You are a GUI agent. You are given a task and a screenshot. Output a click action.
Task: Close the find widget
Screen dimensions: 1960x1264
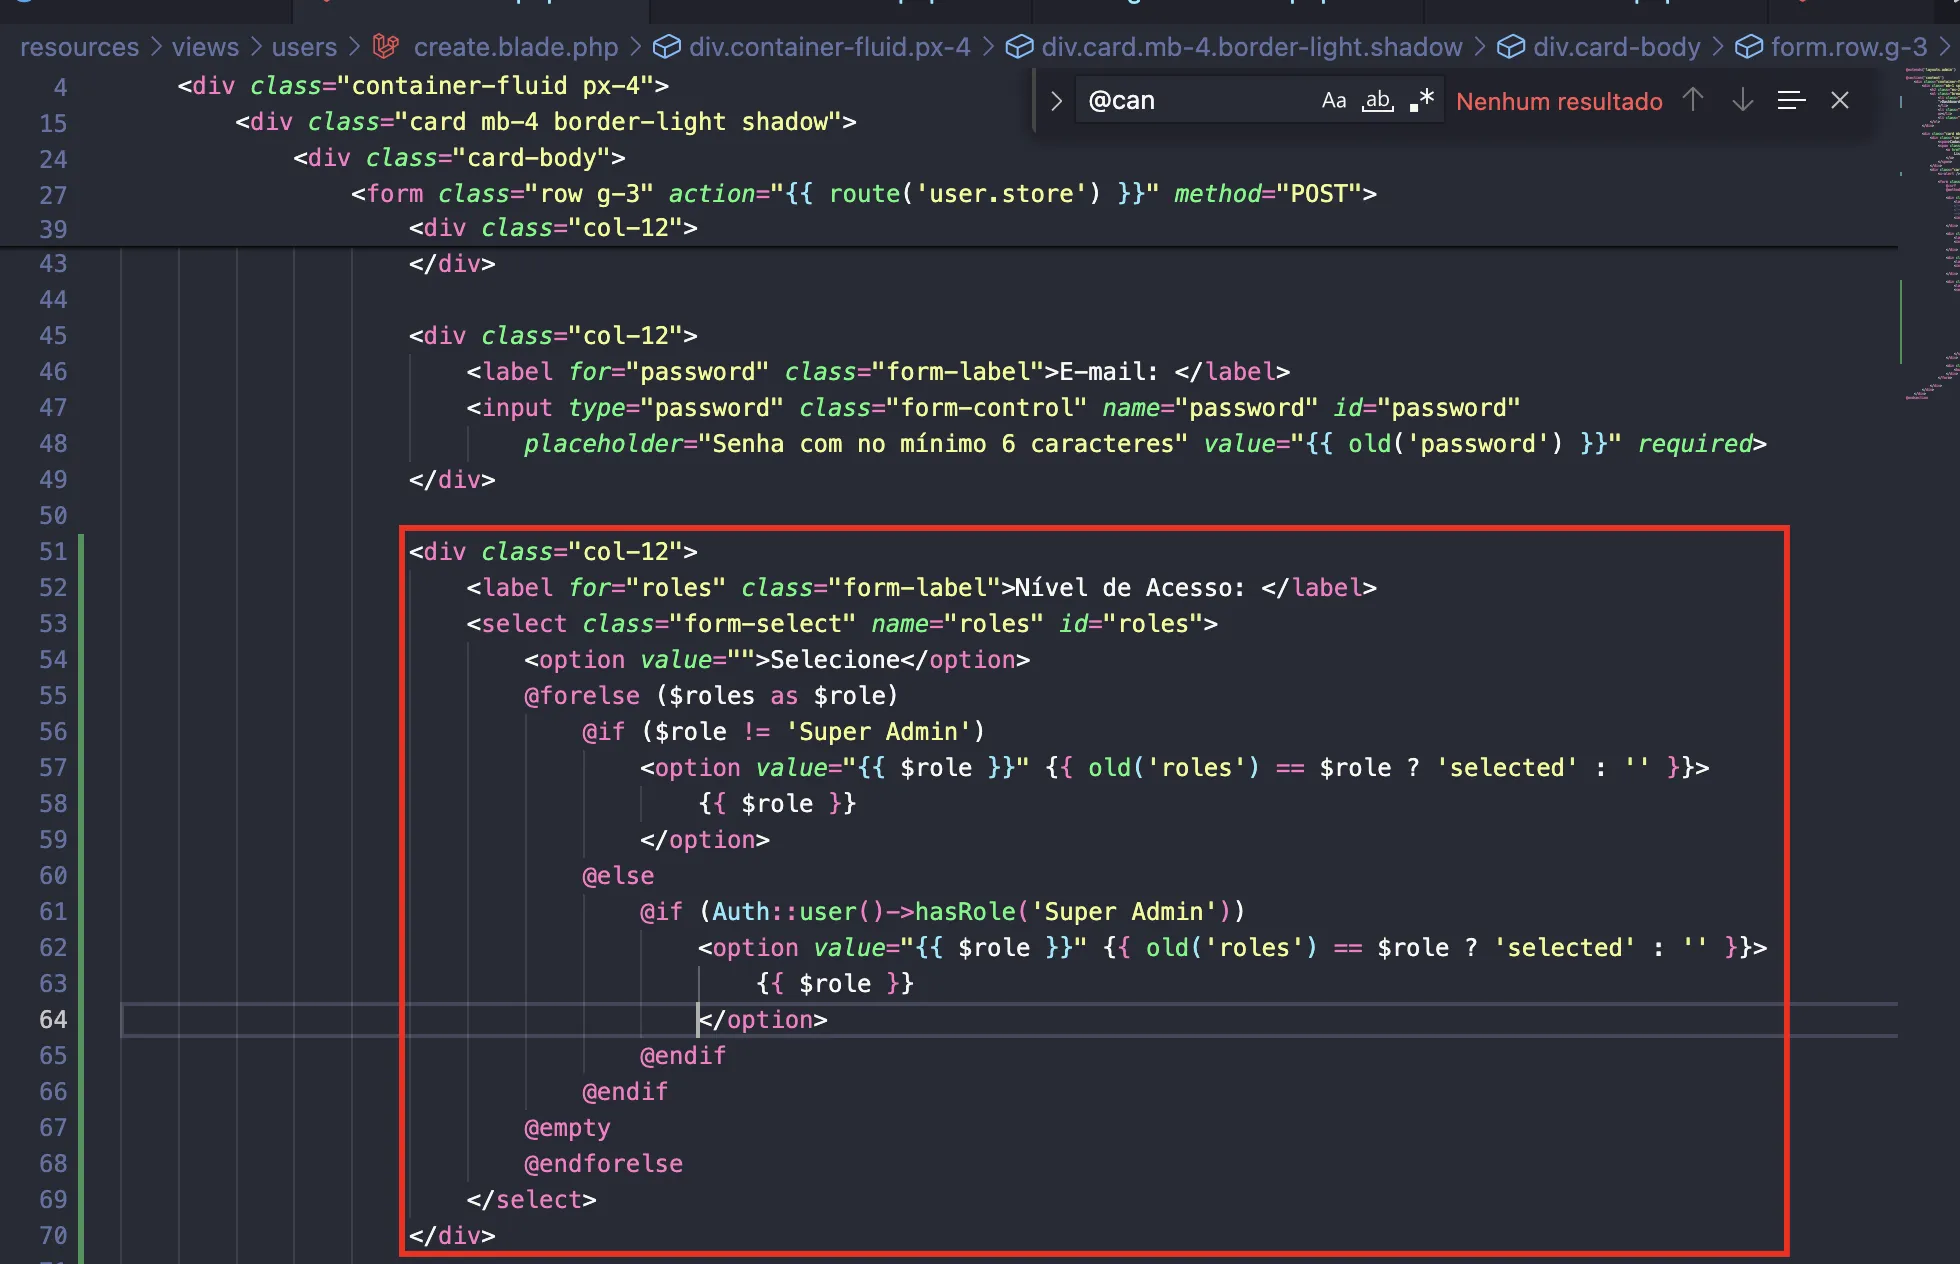pyautogui.click(x=1839, y=100)
